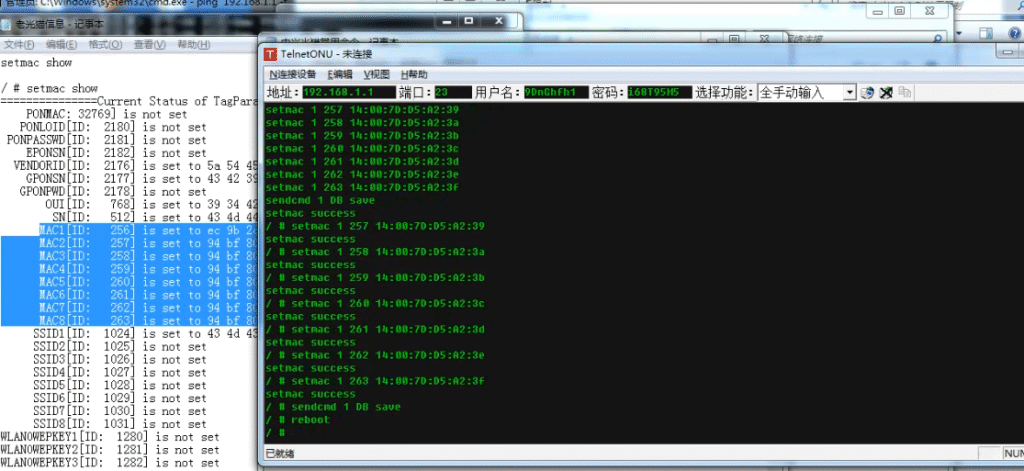This screenshot has height=471, width=1024.
Task: Focus the 密码 field in TelnetONU
Action: click(x=659, y=92)
